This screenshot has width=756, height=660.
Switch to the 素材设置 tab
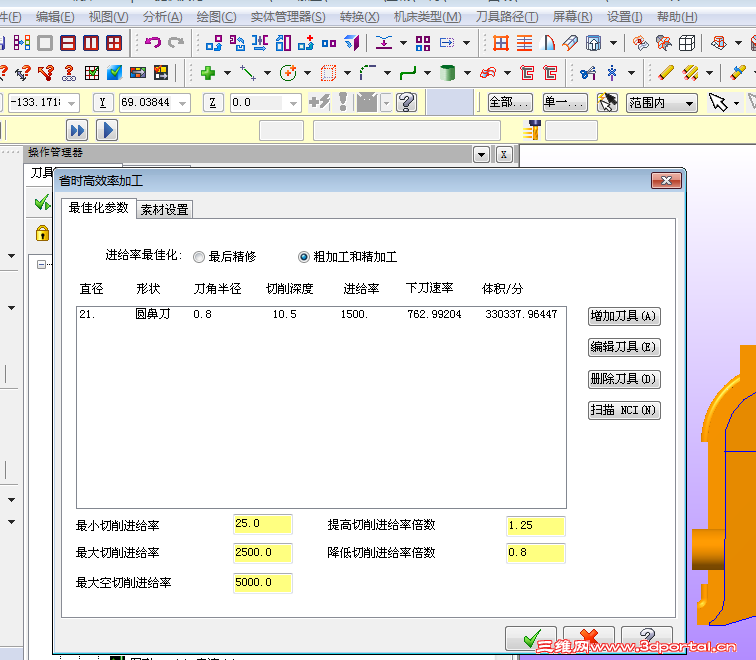click(164, 209)
